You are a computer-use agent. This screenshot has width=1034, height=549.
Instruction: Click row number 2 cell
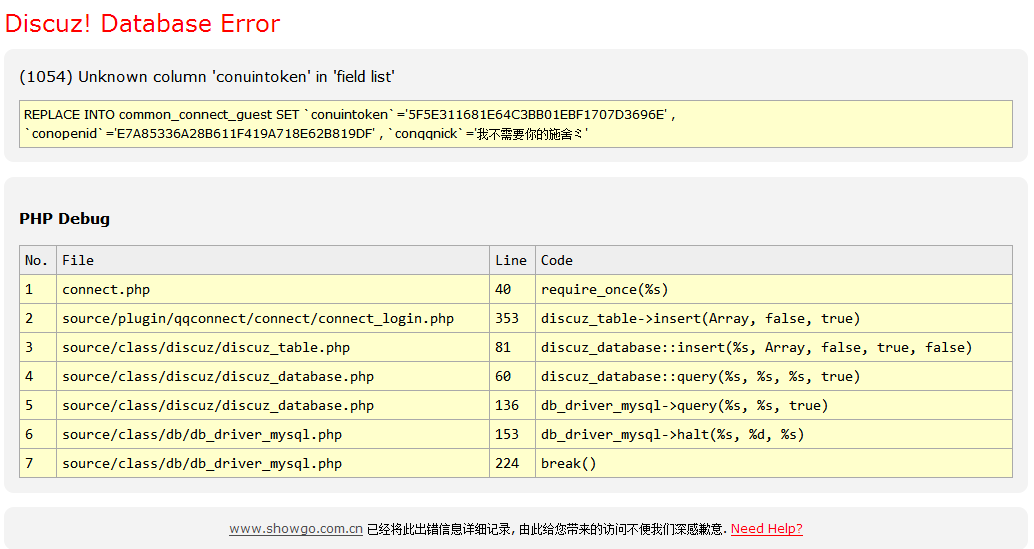pyautogui.click(x=38, y=318)
